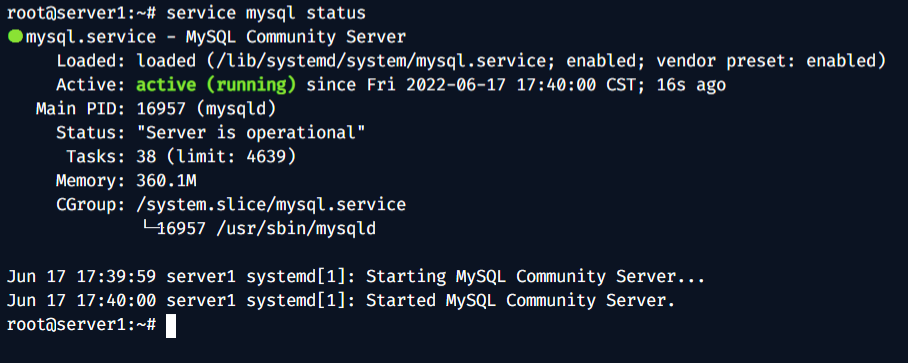Click the tree branch symbol before 16957
The image size is (908, 363).
click(150, 227)
